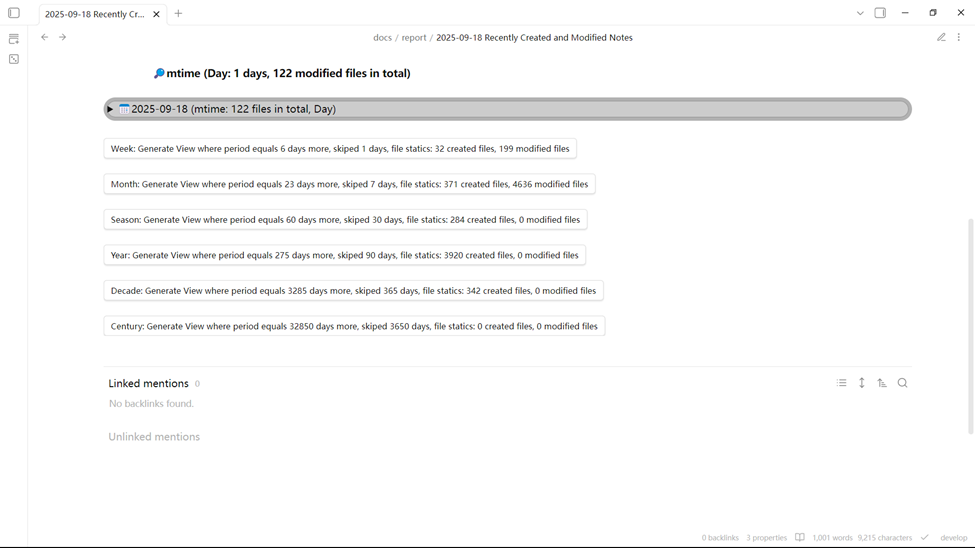Viewport: 975px width, 548px height.
Task: Click the ribbon icon below the sidebar toggle
Action: pos(14,39)
